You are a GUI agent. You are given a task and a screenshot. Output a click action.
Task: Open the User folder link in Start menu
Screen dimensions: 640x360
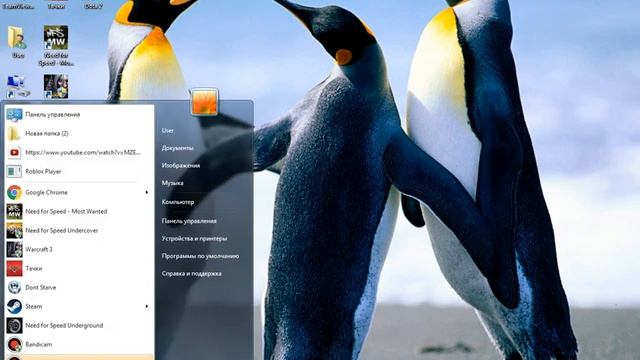point(168,131)
